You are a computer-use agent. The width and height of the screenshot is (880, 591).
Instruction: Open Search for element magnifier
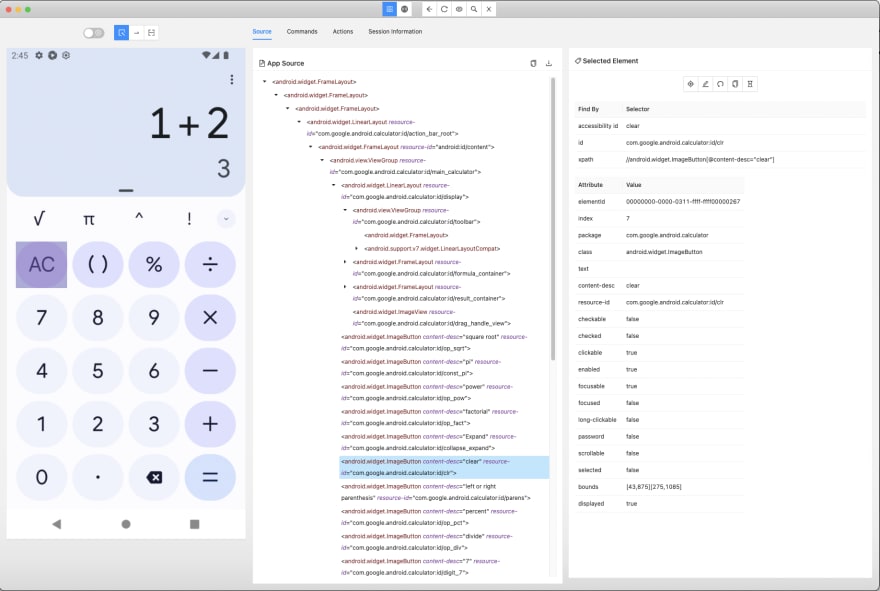(x=474, y=9)
